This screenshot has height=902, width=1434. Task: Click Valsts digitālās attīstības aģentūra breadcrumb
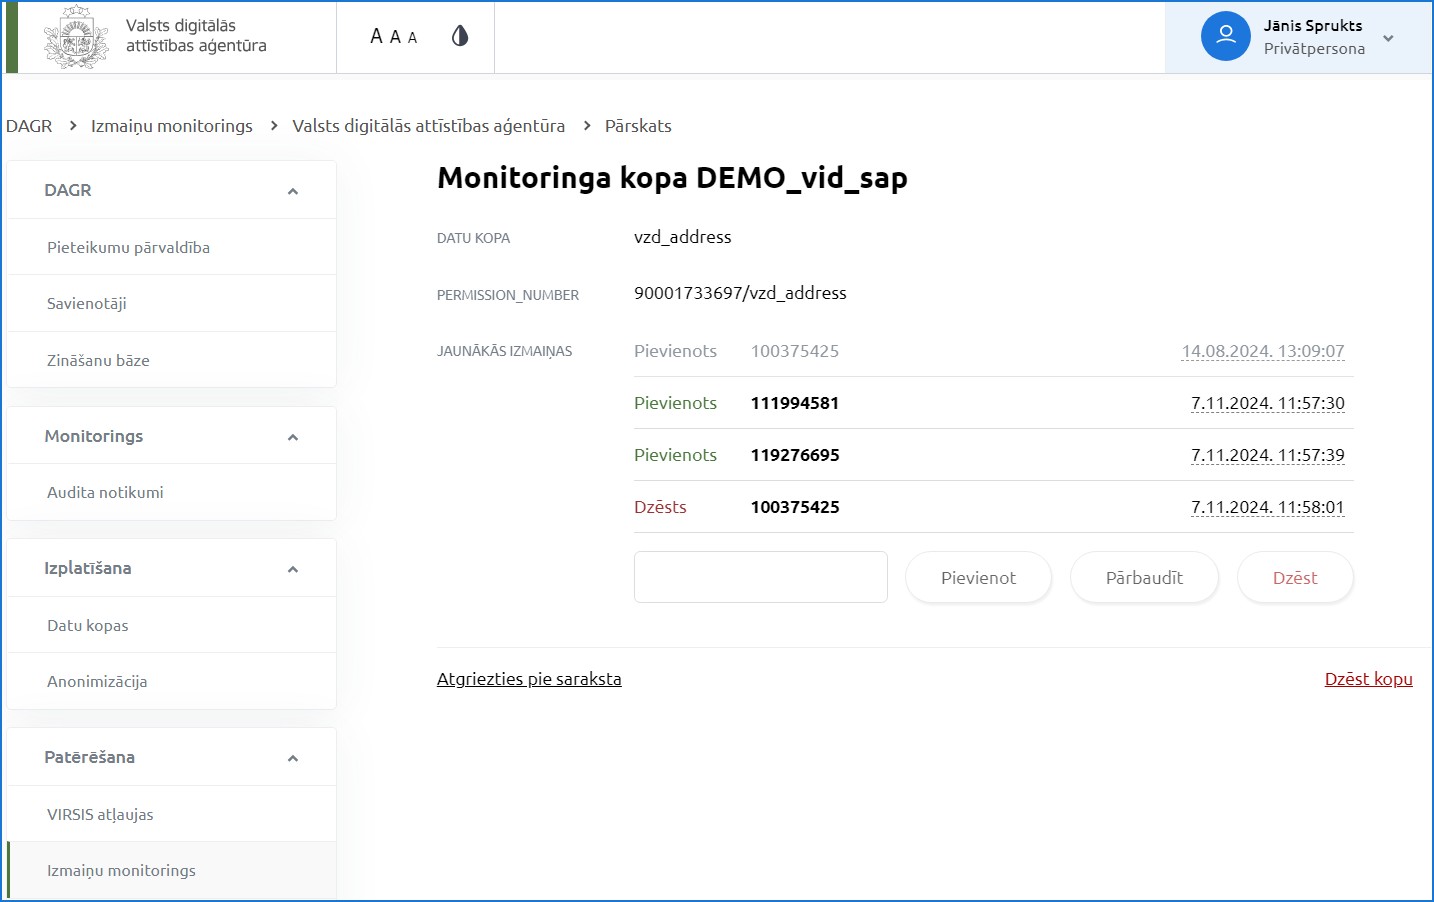tap(428, 126)
